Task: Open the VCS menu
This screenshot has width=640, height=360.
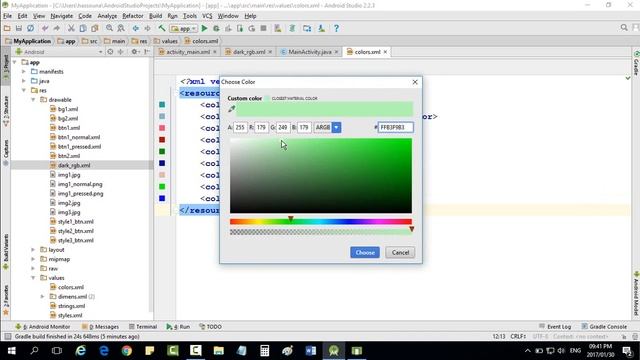Action: [207, 16]
